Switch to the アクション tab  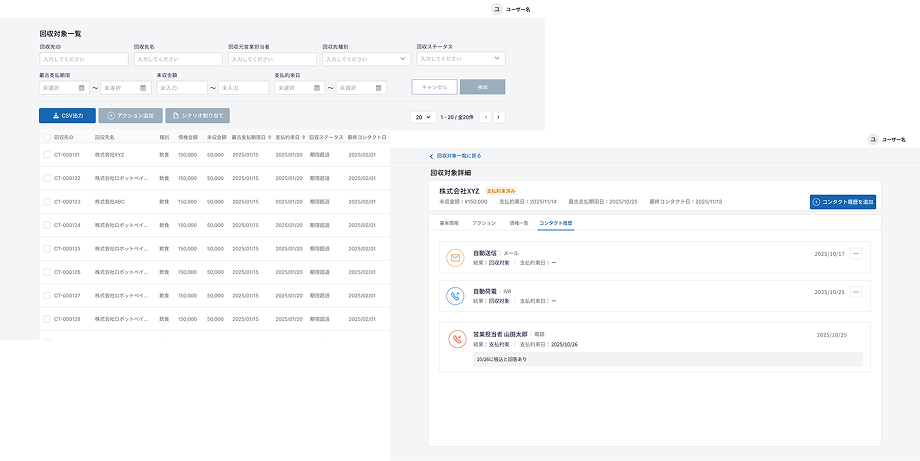(484, 223)
